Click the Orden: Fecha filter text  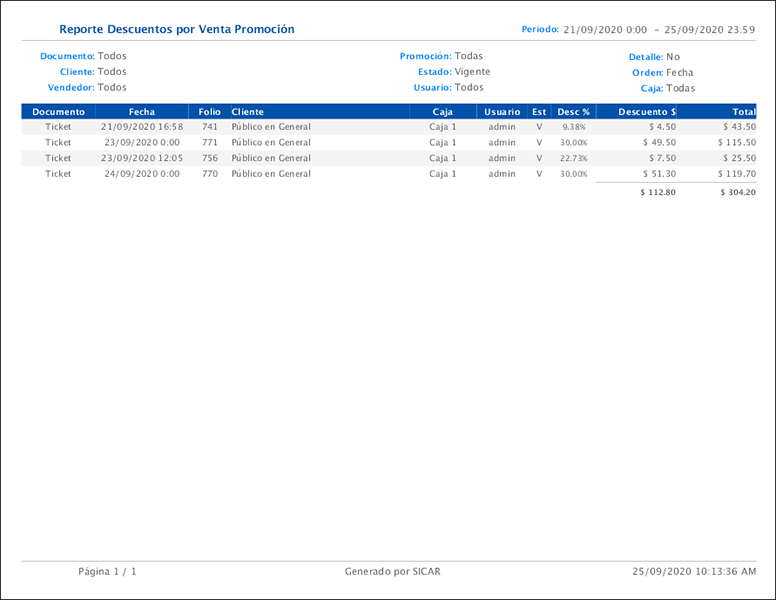click(x=662, y=73)
